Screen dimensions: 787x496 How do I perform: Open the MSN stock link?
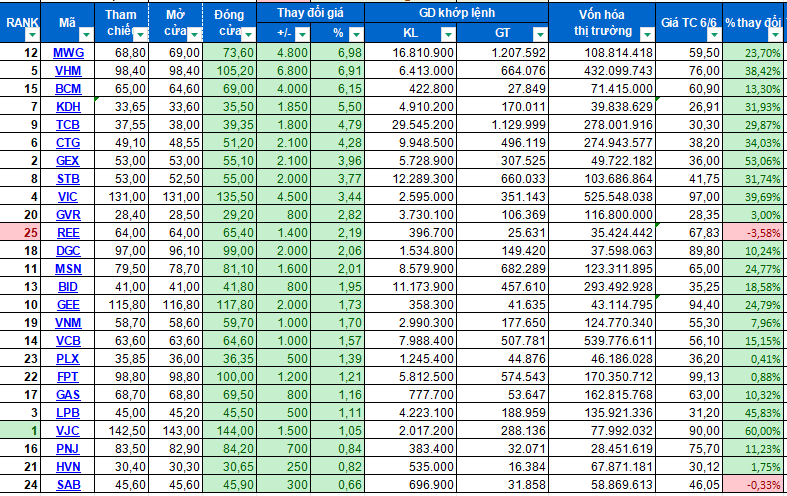tap(68, 269)
